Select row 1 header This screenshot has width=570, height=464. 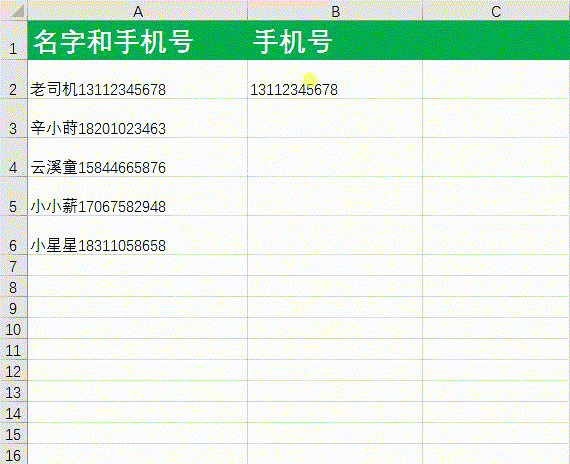pos(14,40)
